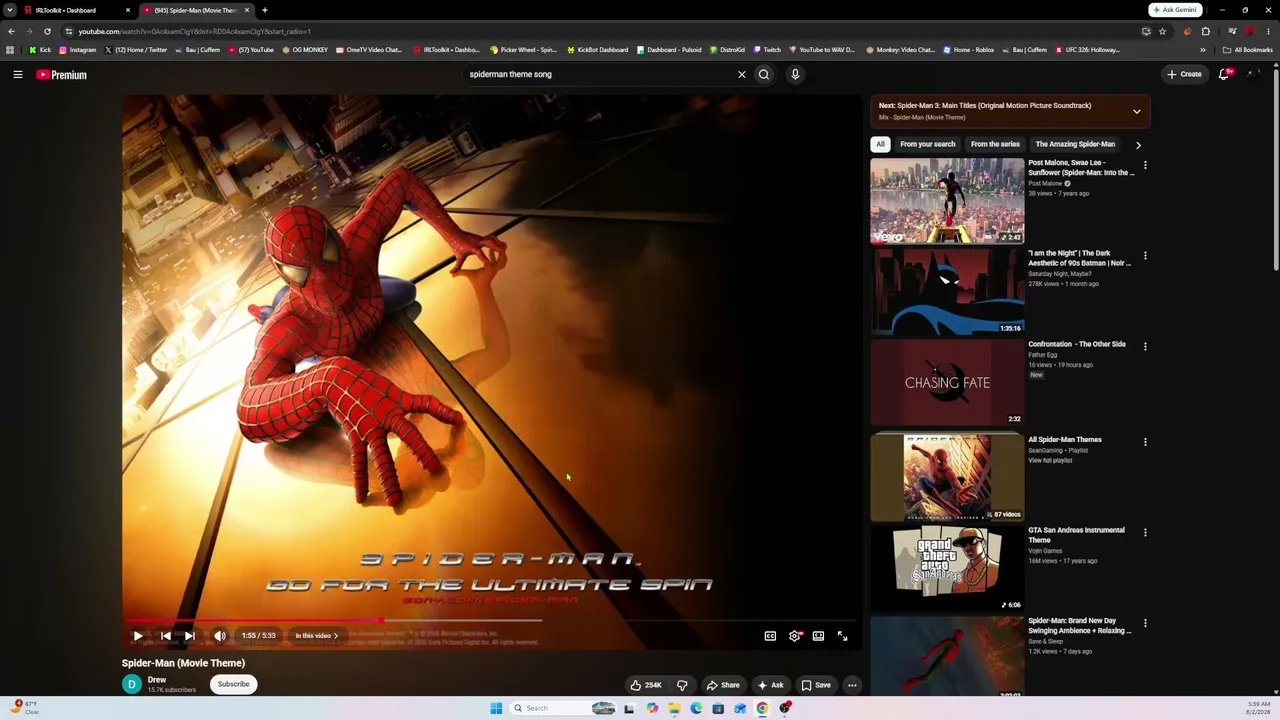Click View full playlist link
Screen dimensions: 1280x720
coord(1050,461)
